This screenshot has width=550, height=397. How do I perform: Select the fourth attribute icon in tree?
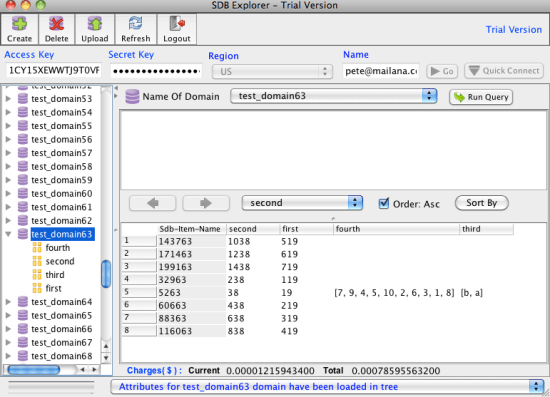37,248
